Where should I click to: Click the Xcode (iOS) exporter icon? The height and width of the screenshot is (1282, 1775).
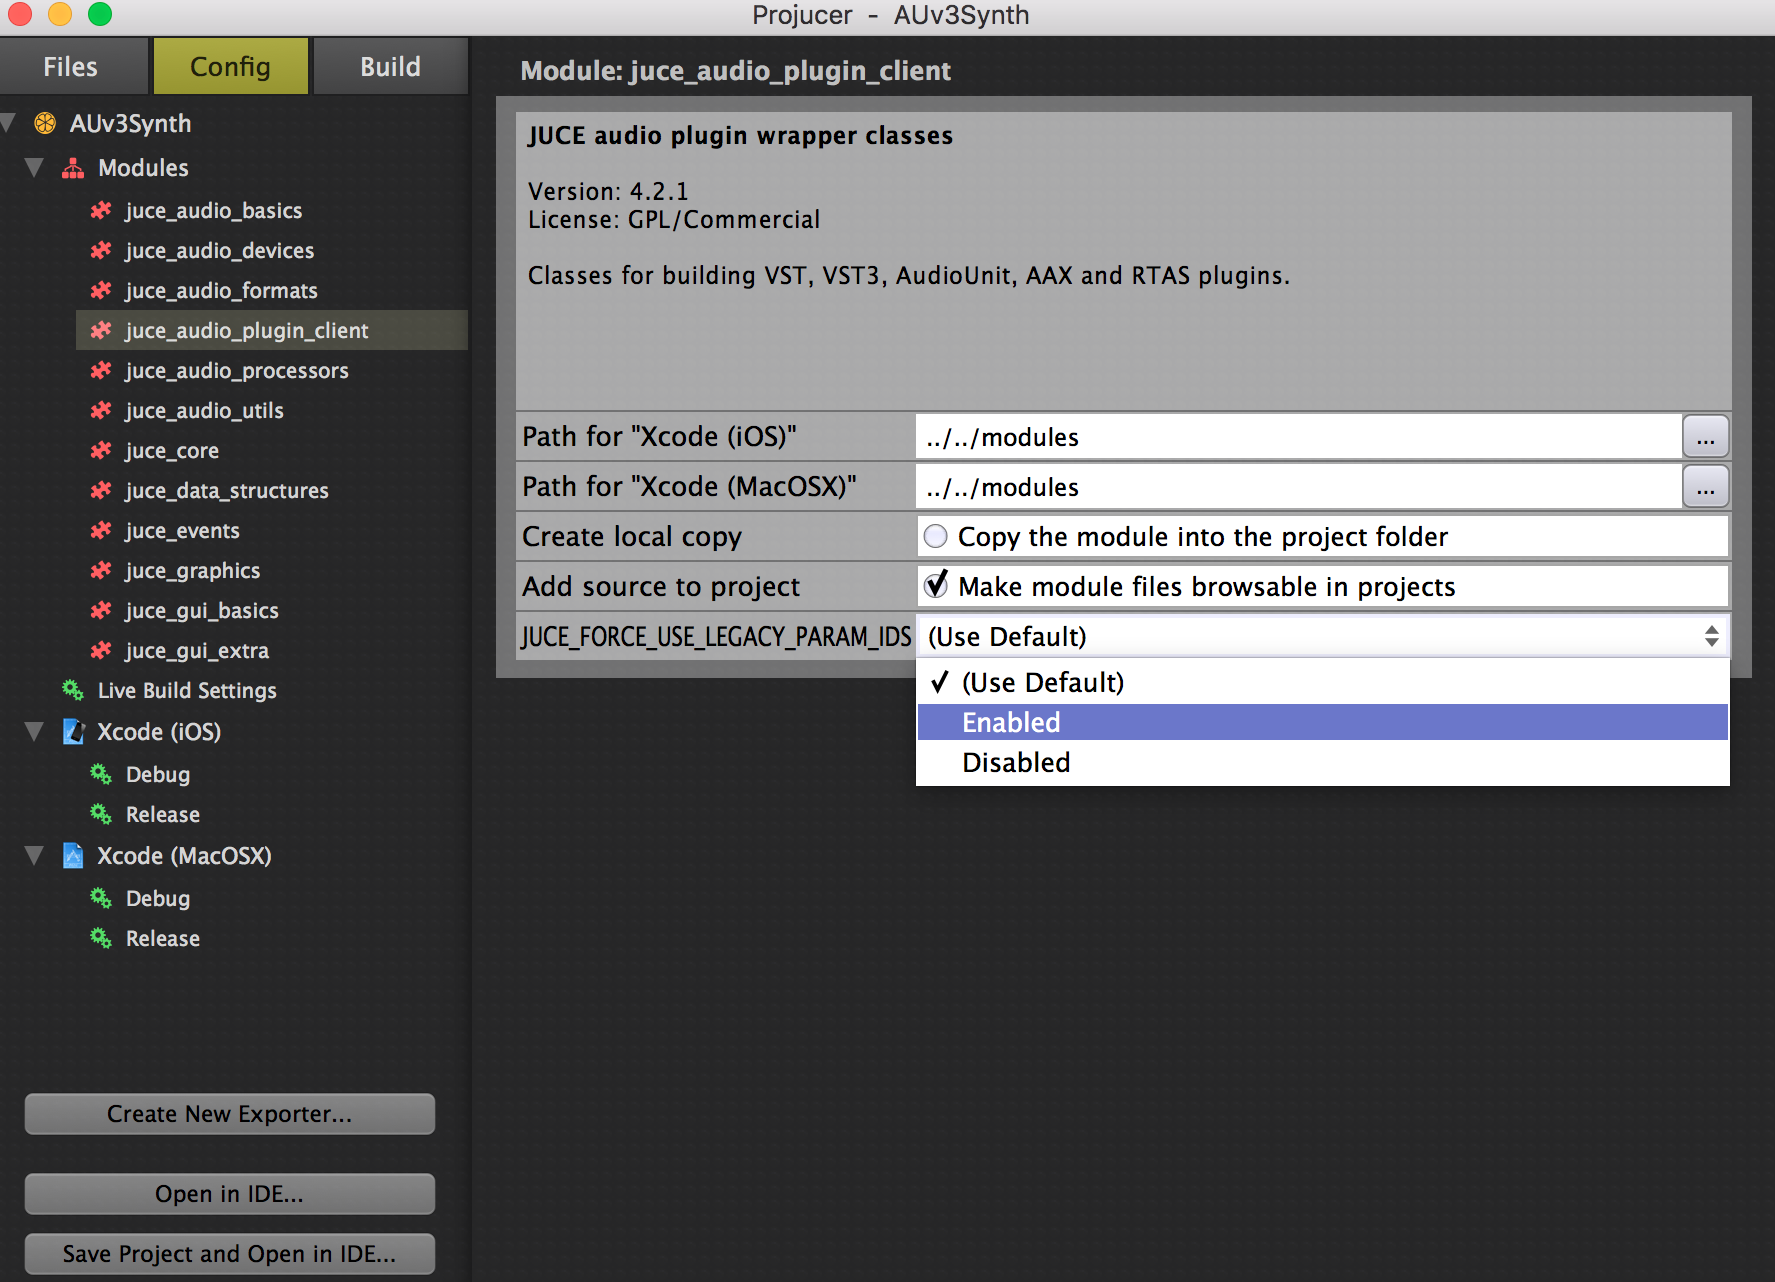coord(73,732)
